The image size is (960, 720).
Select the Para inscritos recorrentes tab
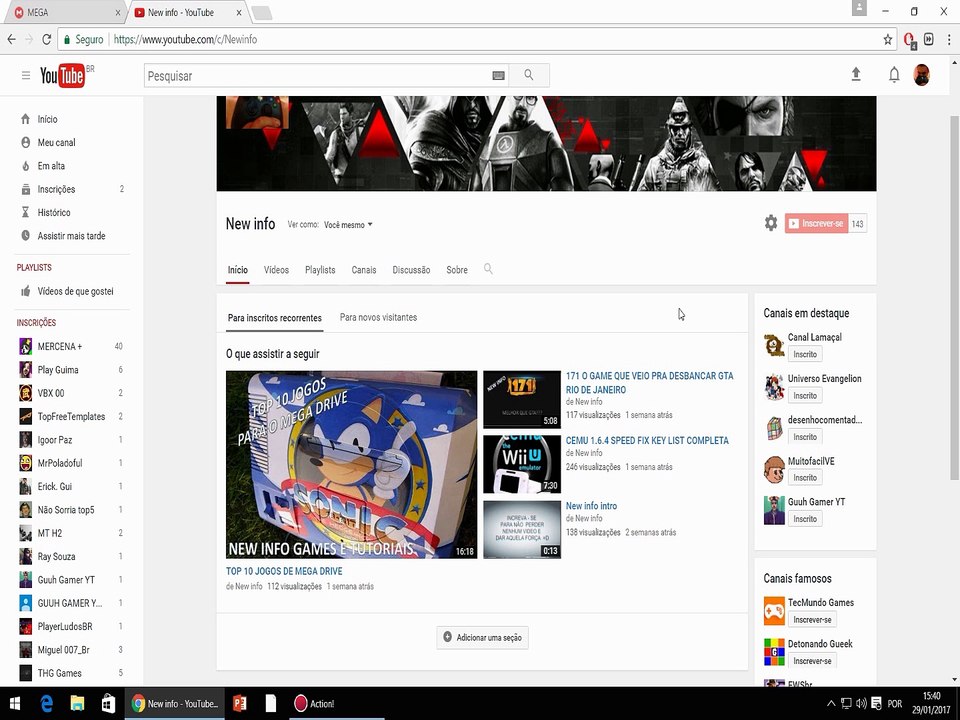pos(274,318)
